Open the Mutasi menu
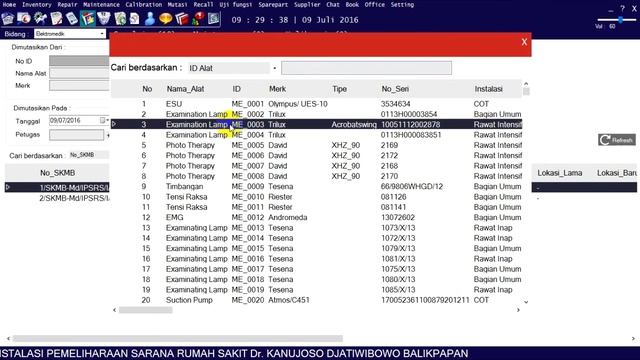 (x=177, y=4)
